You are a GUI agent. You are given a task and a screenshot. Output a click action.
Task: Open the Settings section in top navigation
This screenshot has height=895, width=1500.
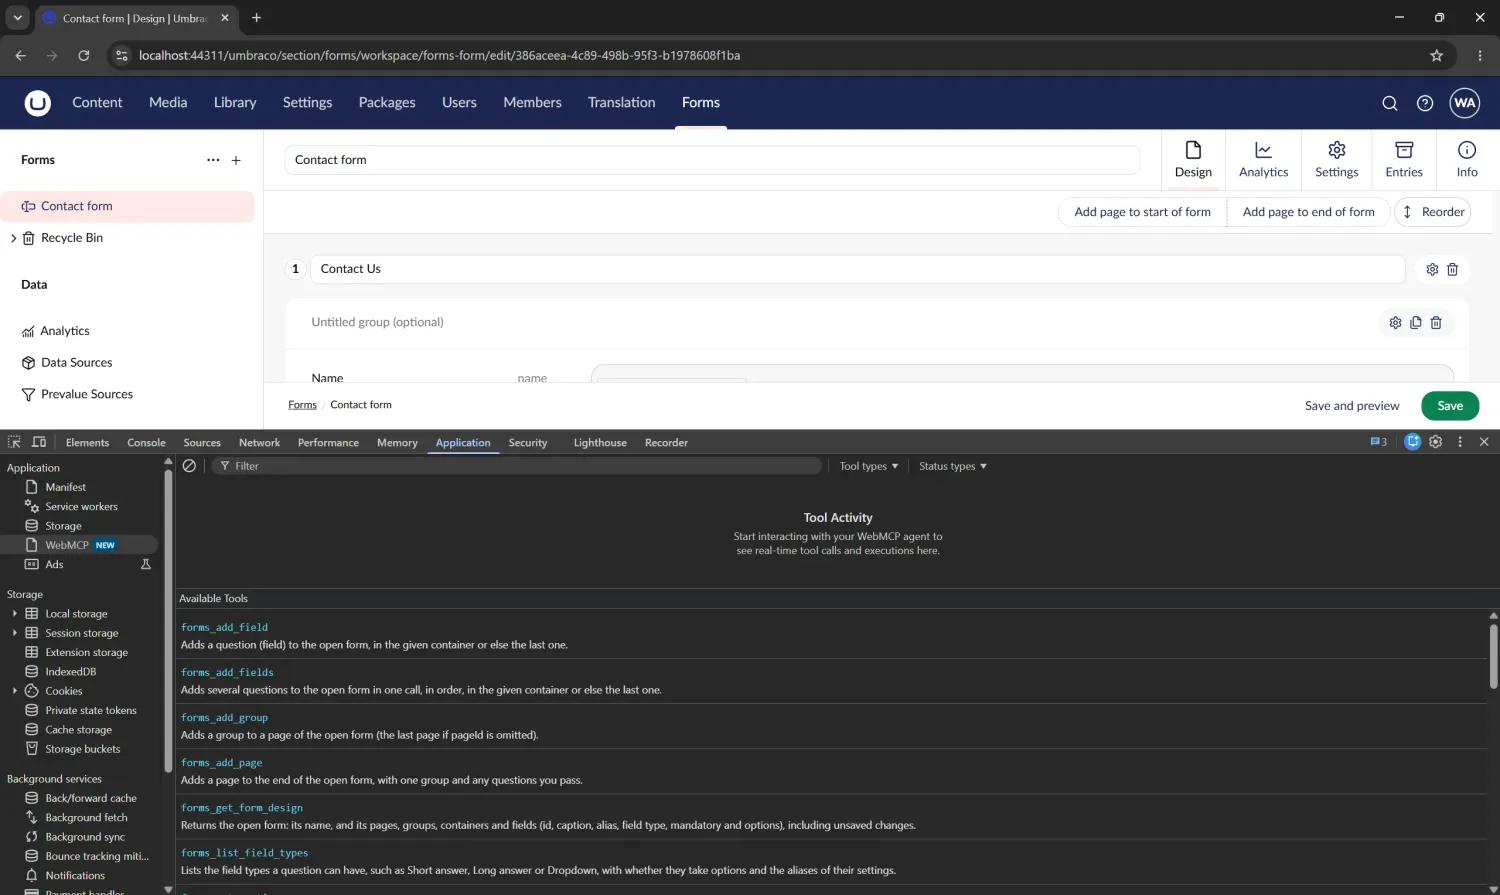click(x=307, y=103)
